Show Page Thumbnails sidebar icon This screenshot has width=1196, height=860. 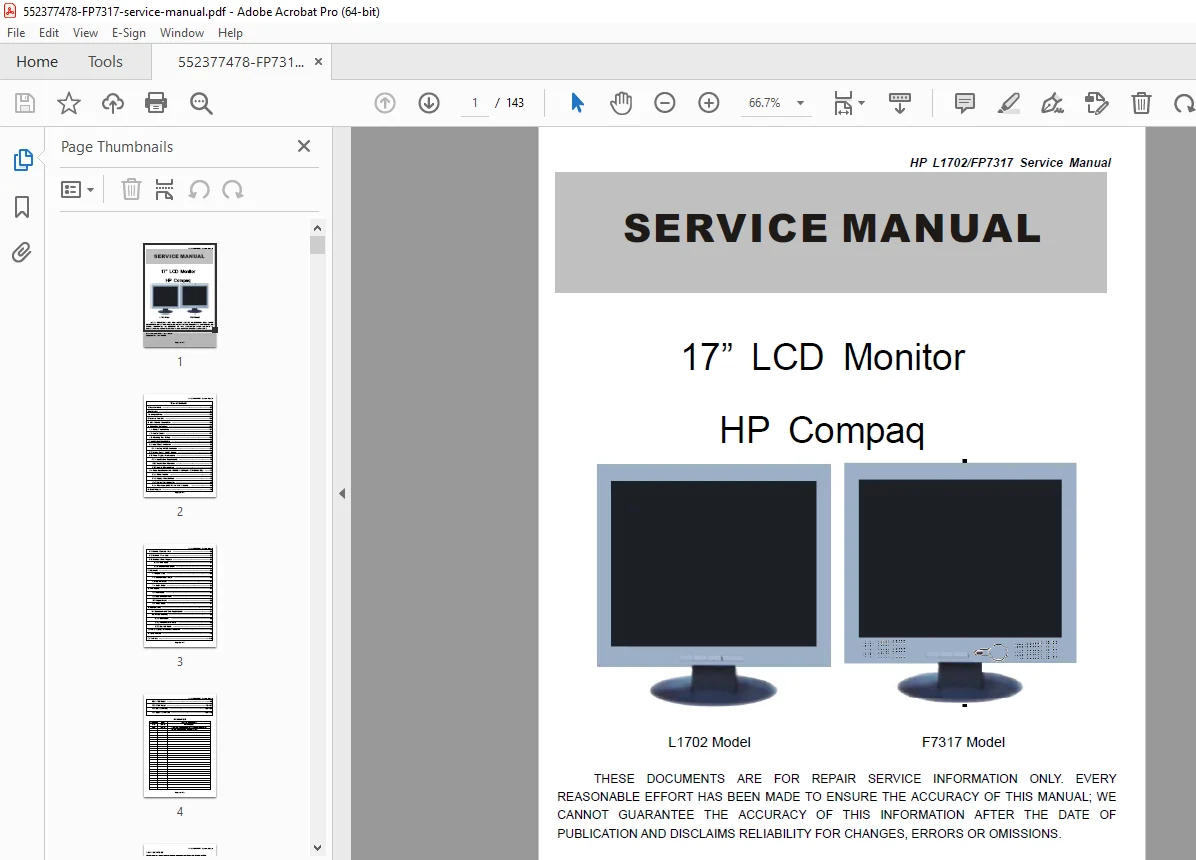coord(23,160)
